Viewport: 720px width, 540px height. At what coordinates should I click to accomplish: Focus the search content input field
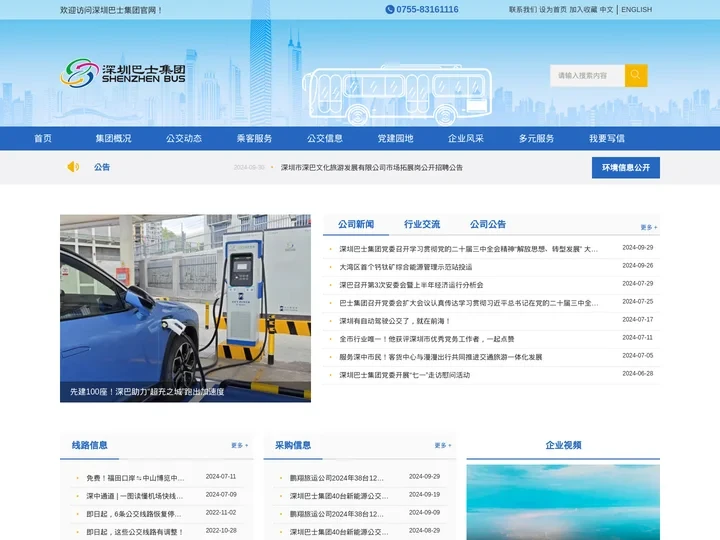pyautogui.click(x=587, y=75)
